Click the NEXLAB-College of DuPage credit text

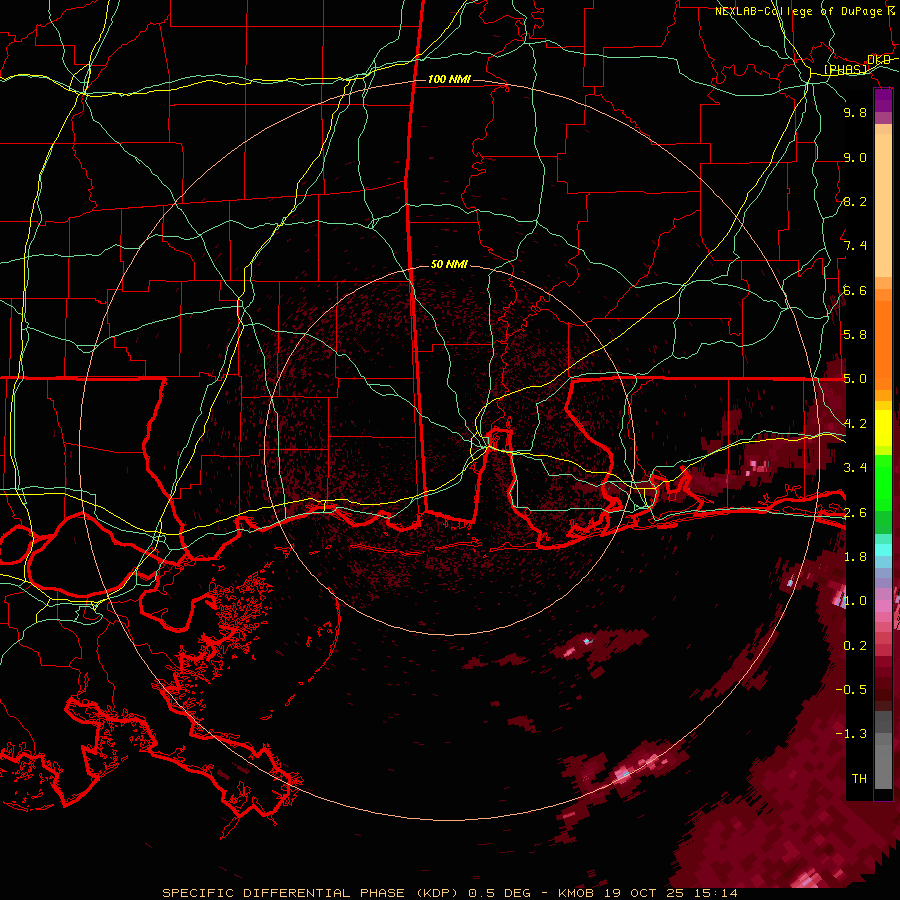click(x=806, y=11)
